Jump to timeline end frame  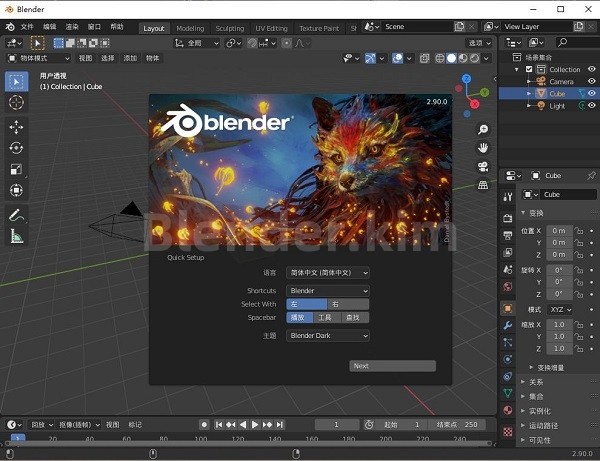click(280, 425)
